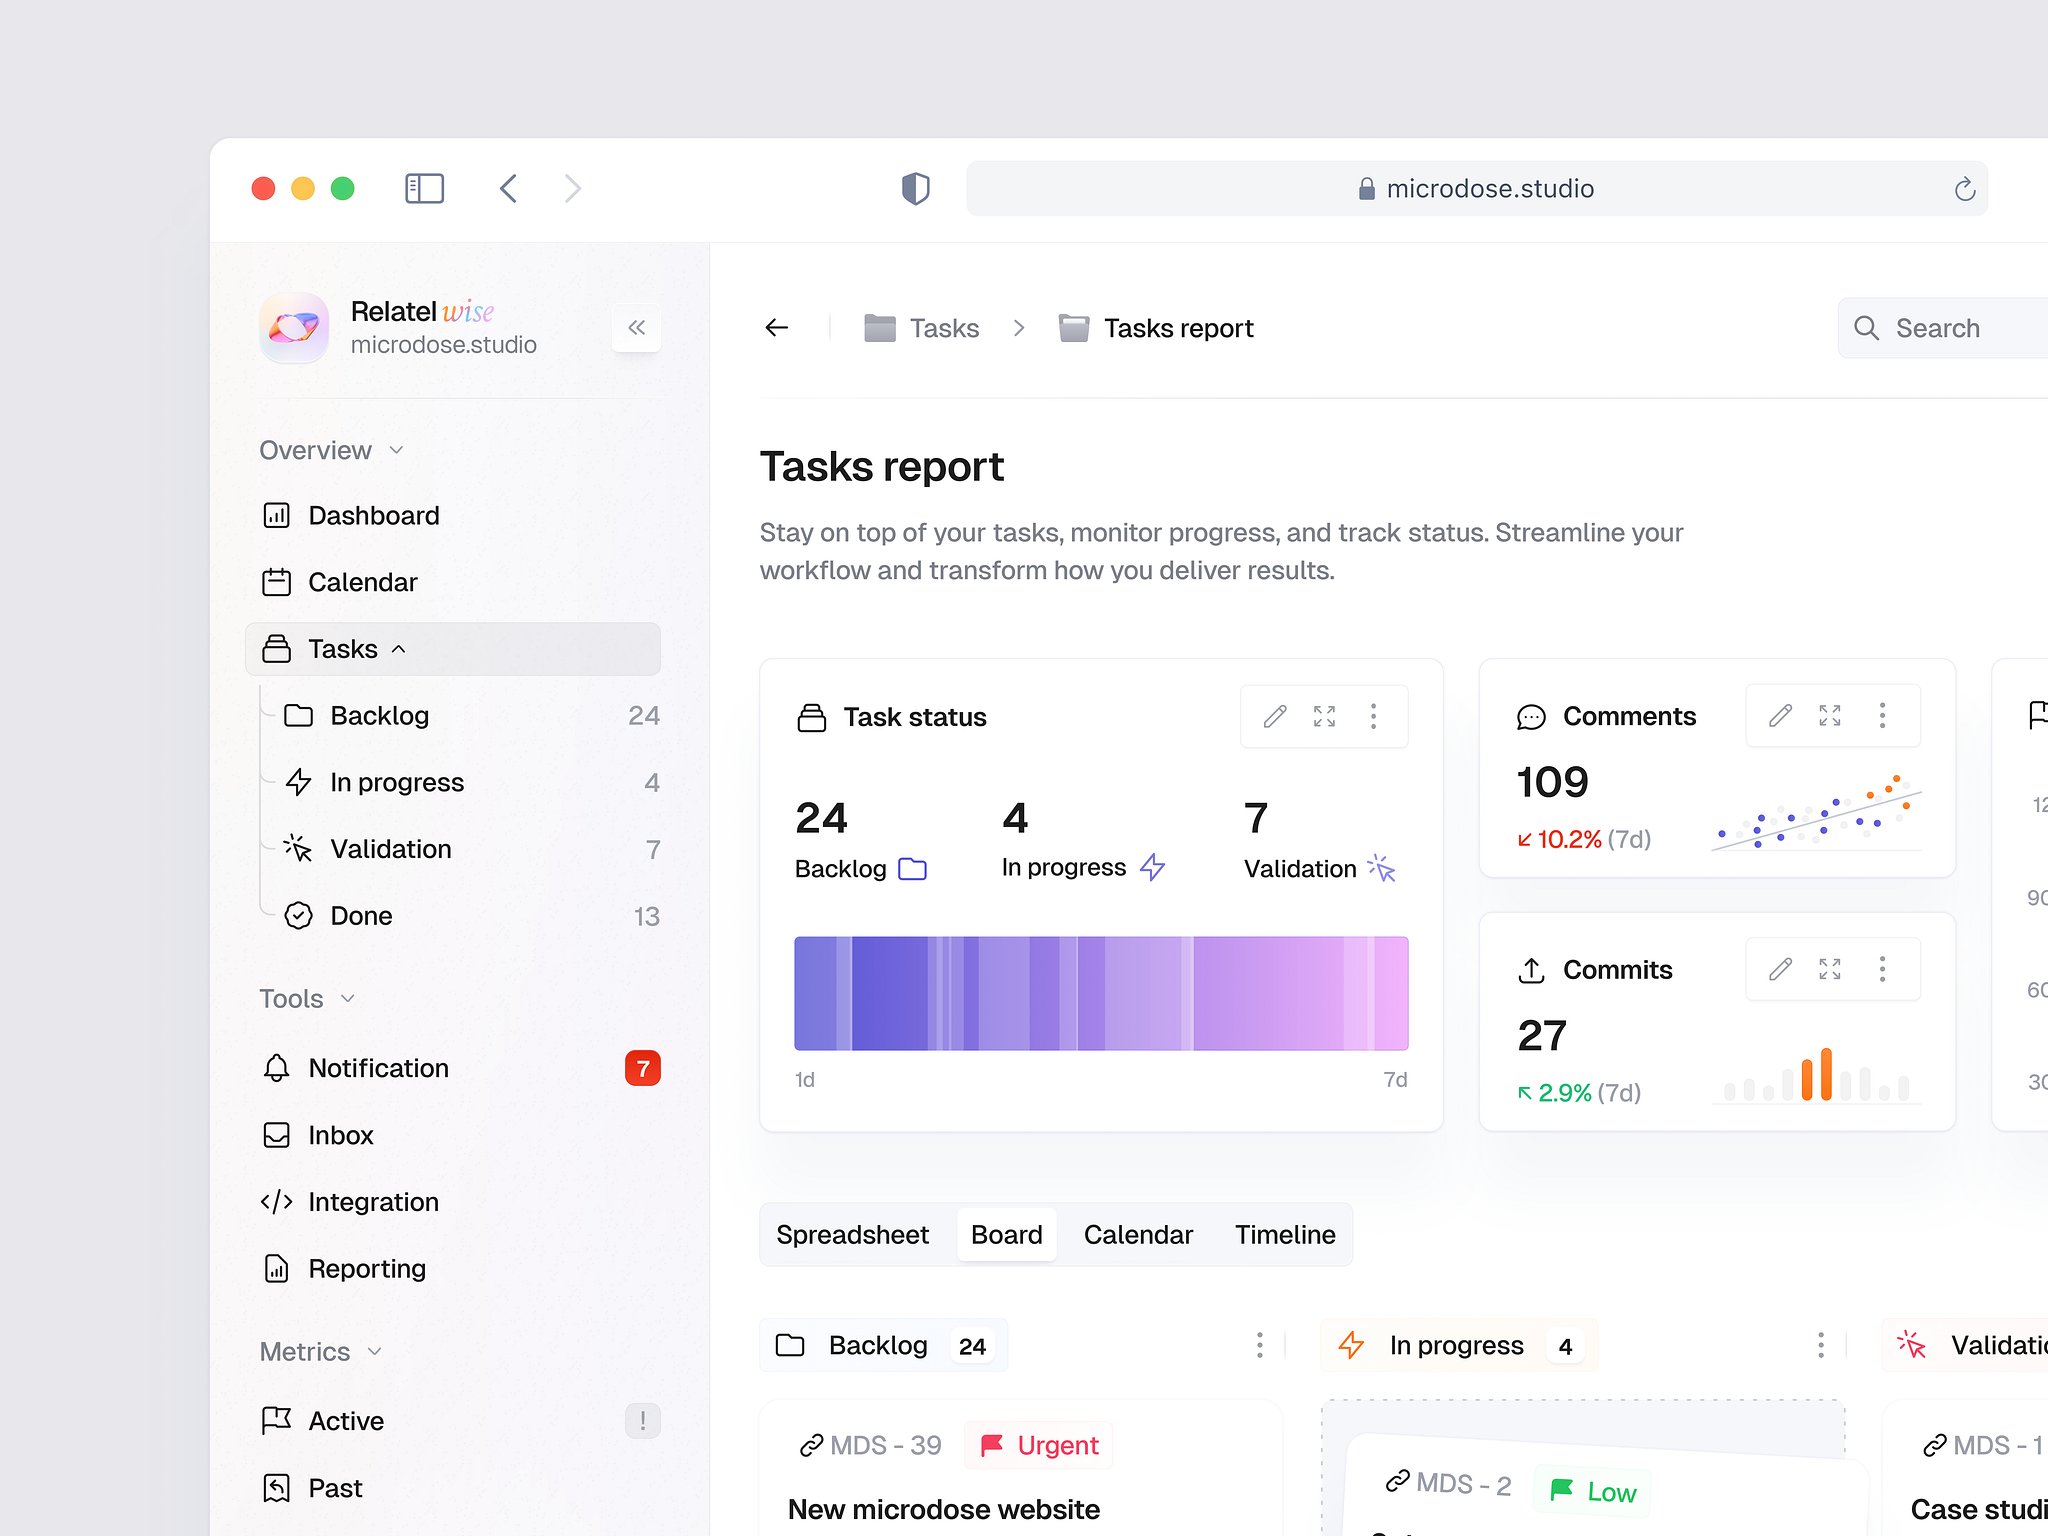Switch to Timeline view tab

[1285, 1235]
